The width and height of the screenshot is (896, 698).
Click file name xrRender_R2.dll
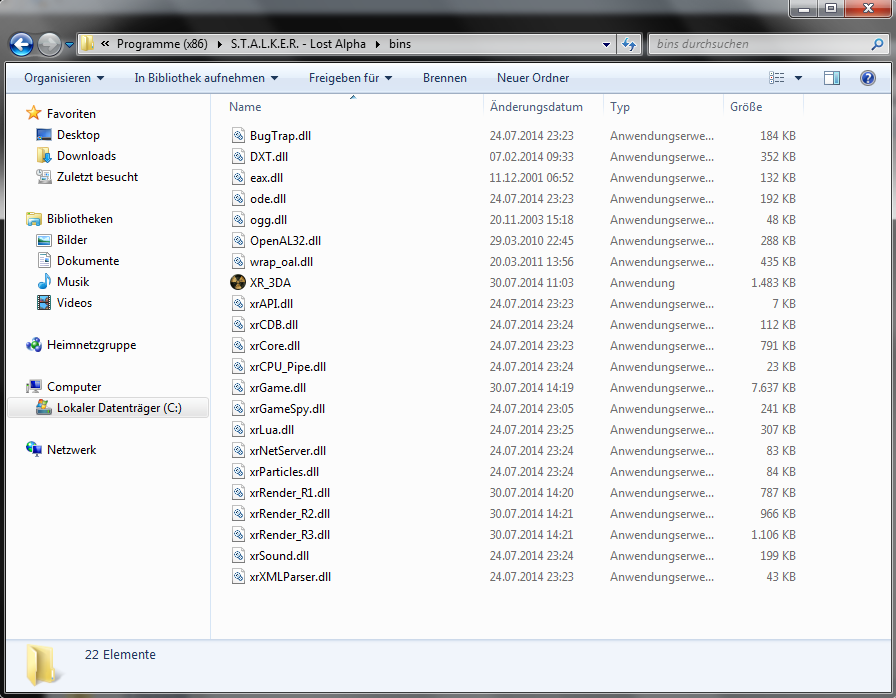click(289, 514)
